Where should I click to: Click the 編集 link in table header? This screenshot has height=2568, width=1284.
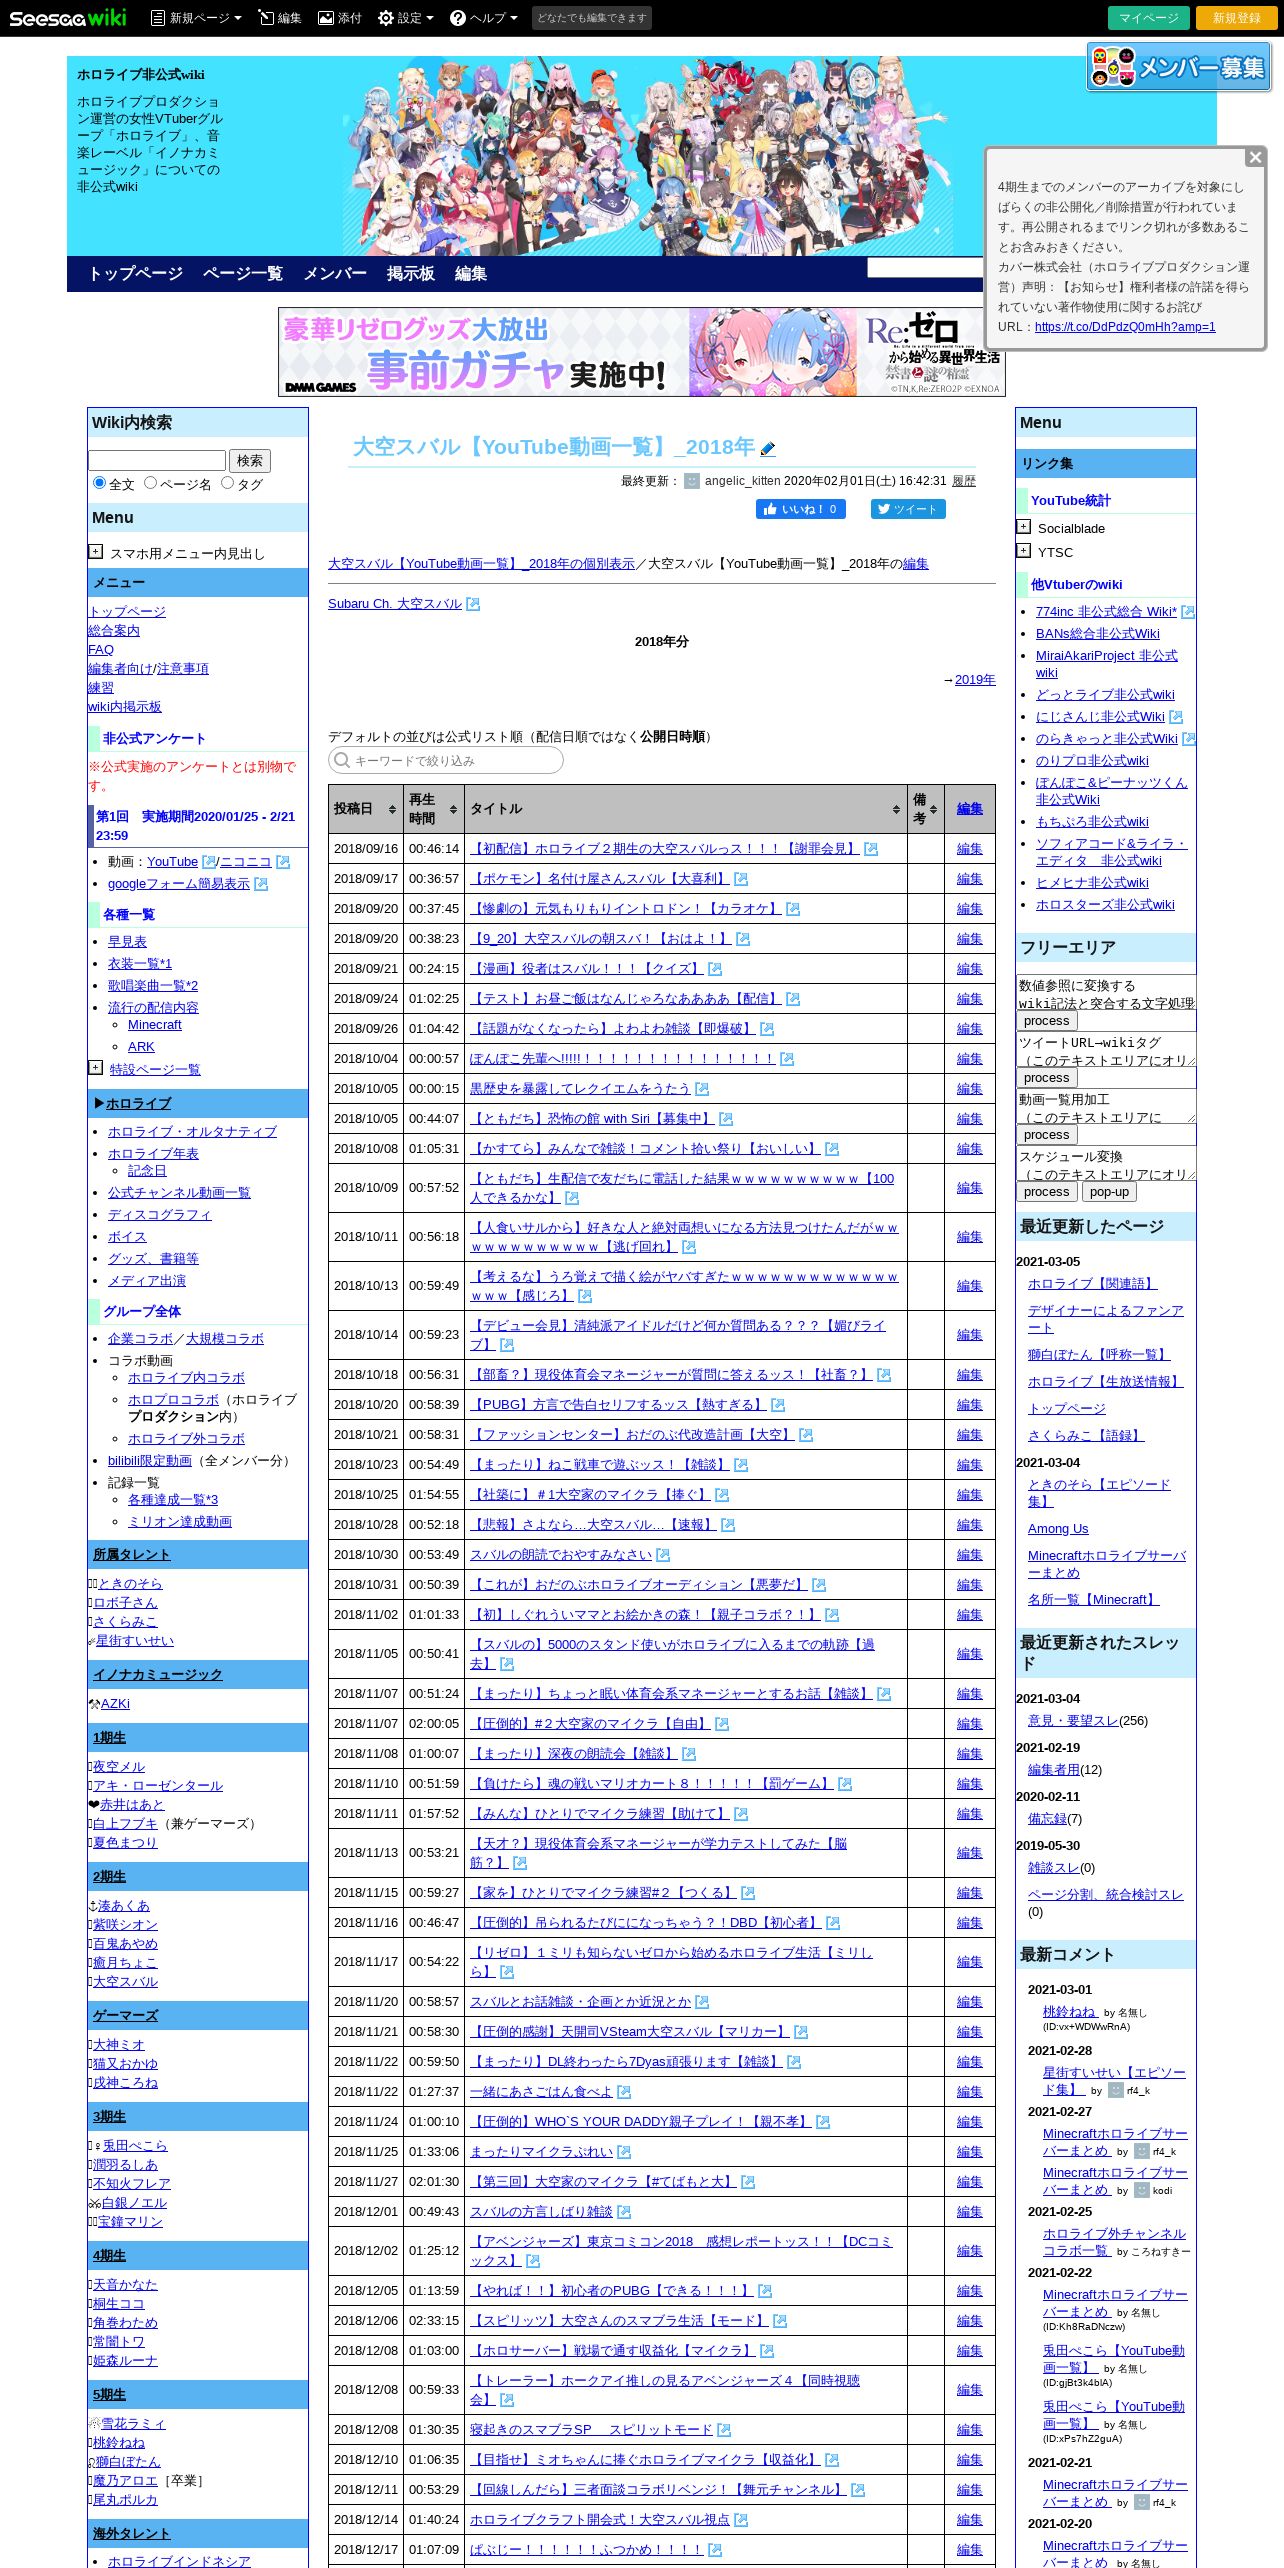(969, 809)
